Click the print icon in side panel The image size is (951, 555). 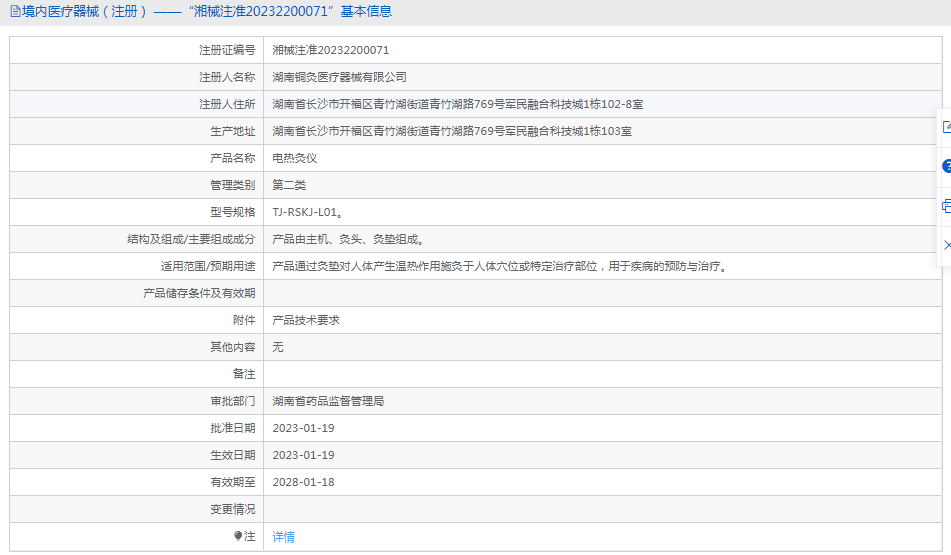[947, 206]
